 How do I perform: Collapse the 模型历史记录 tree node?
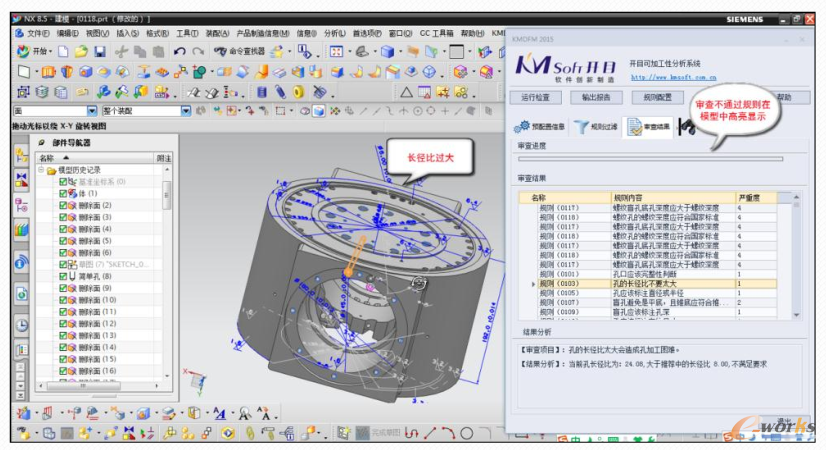click(42, 170)
